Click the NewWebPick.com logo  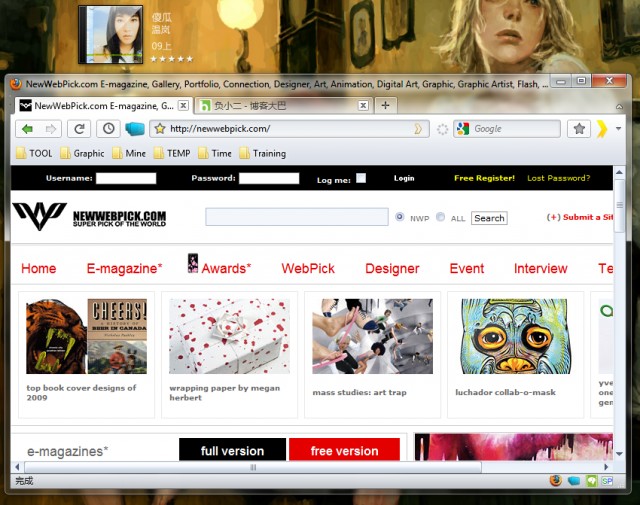coord(89,216)
